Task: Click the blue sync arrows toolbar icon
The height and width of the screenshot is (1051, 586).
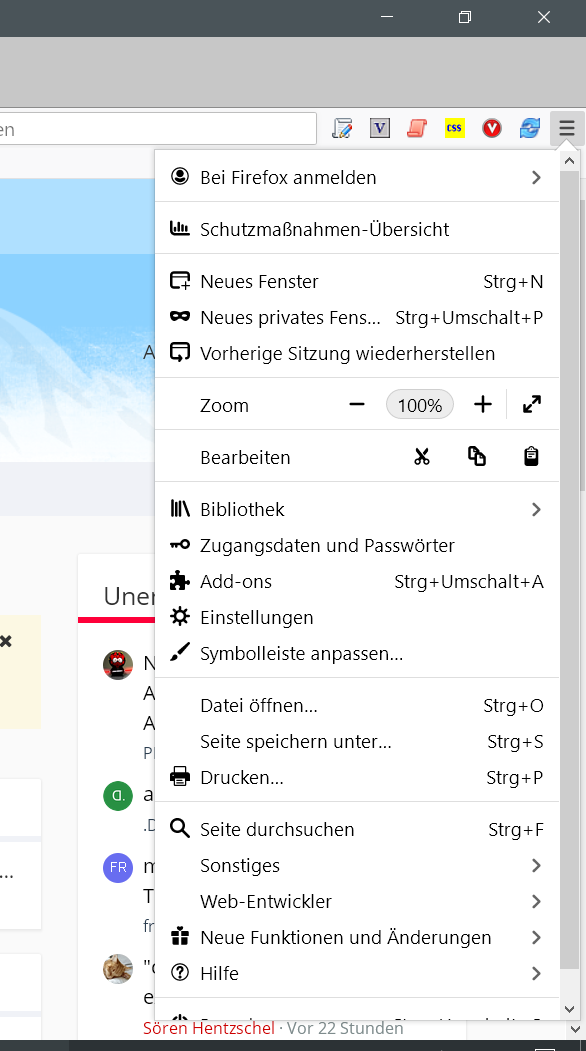Action: pyautogui.click(x=530, y=128)
